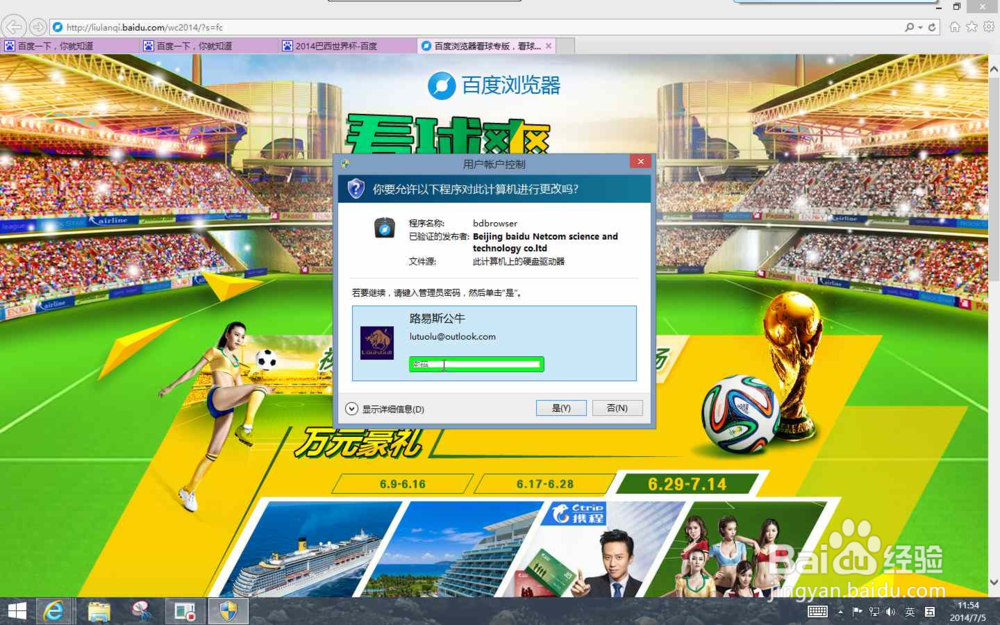Open the UAC shield taskbar icon
The height and width of the screenshot is (625, 1000).
[x=228, y=611]
